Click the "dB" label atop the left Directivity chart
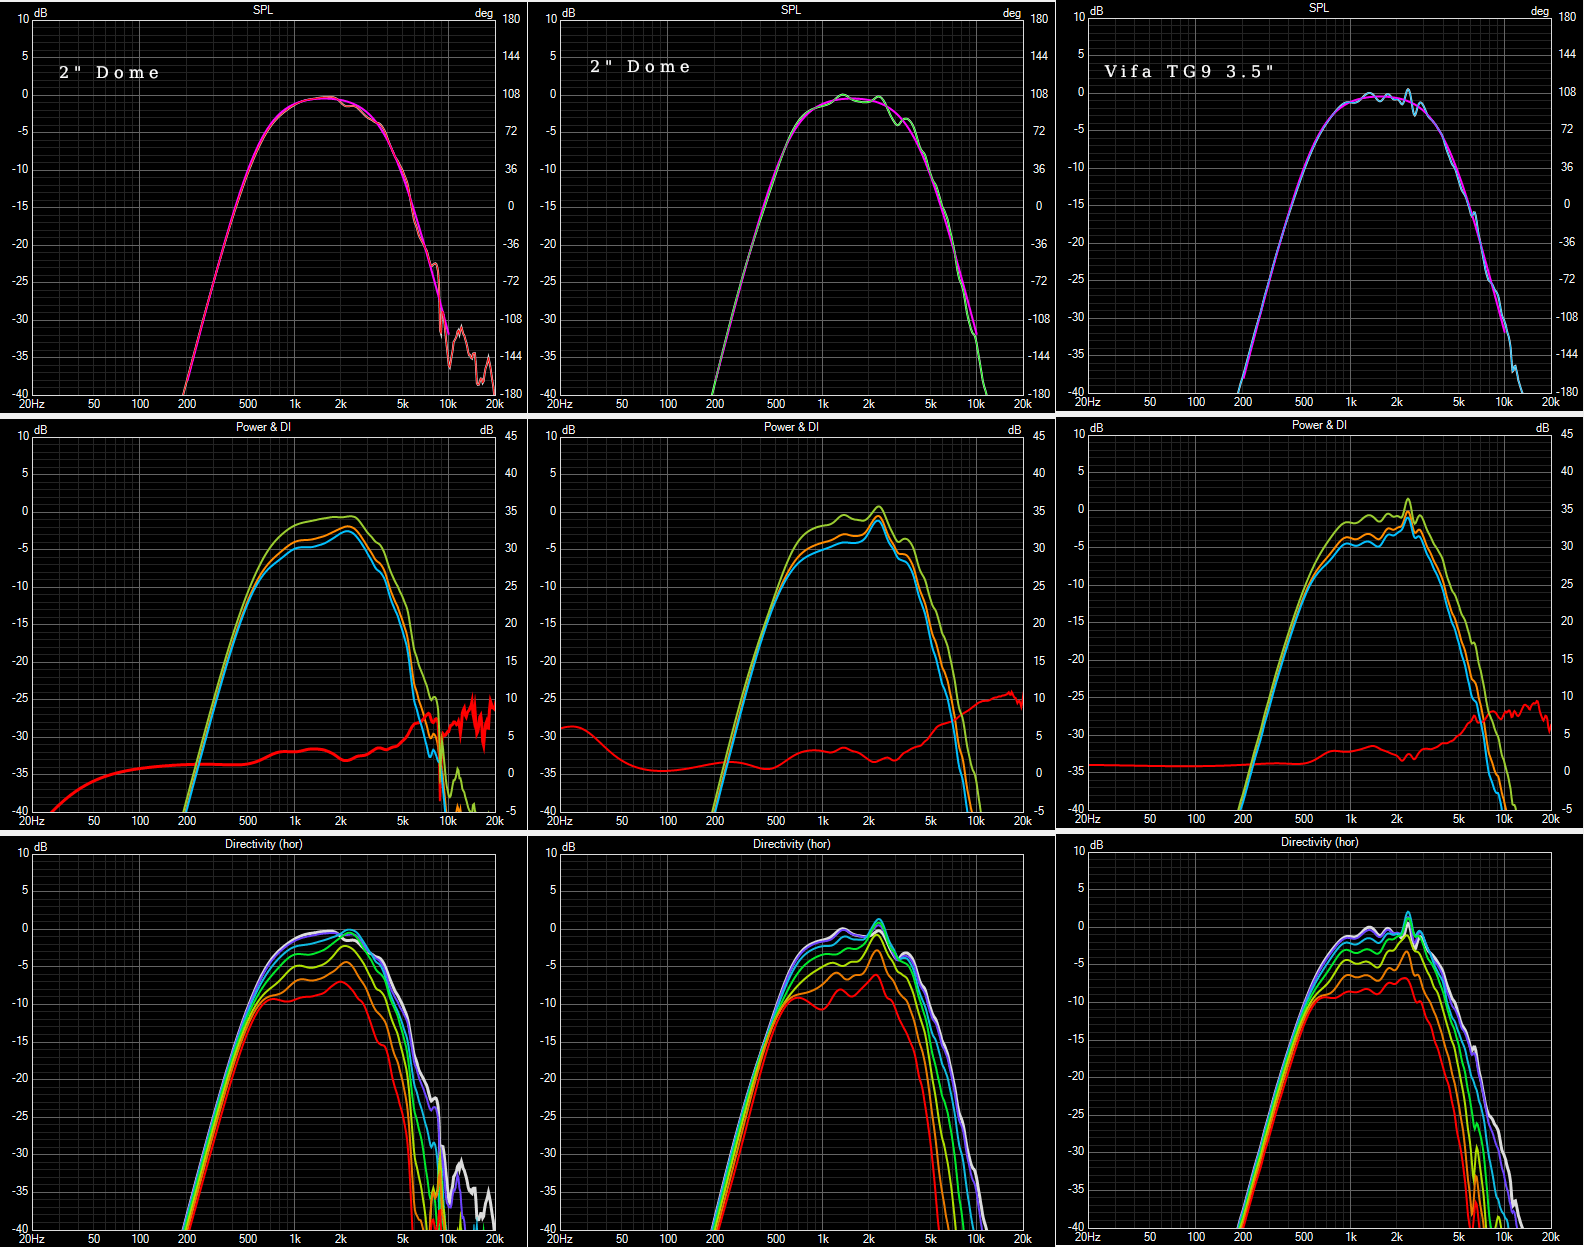The width and height of the screenshot is (1584, 1247). (x=41, y=847)
